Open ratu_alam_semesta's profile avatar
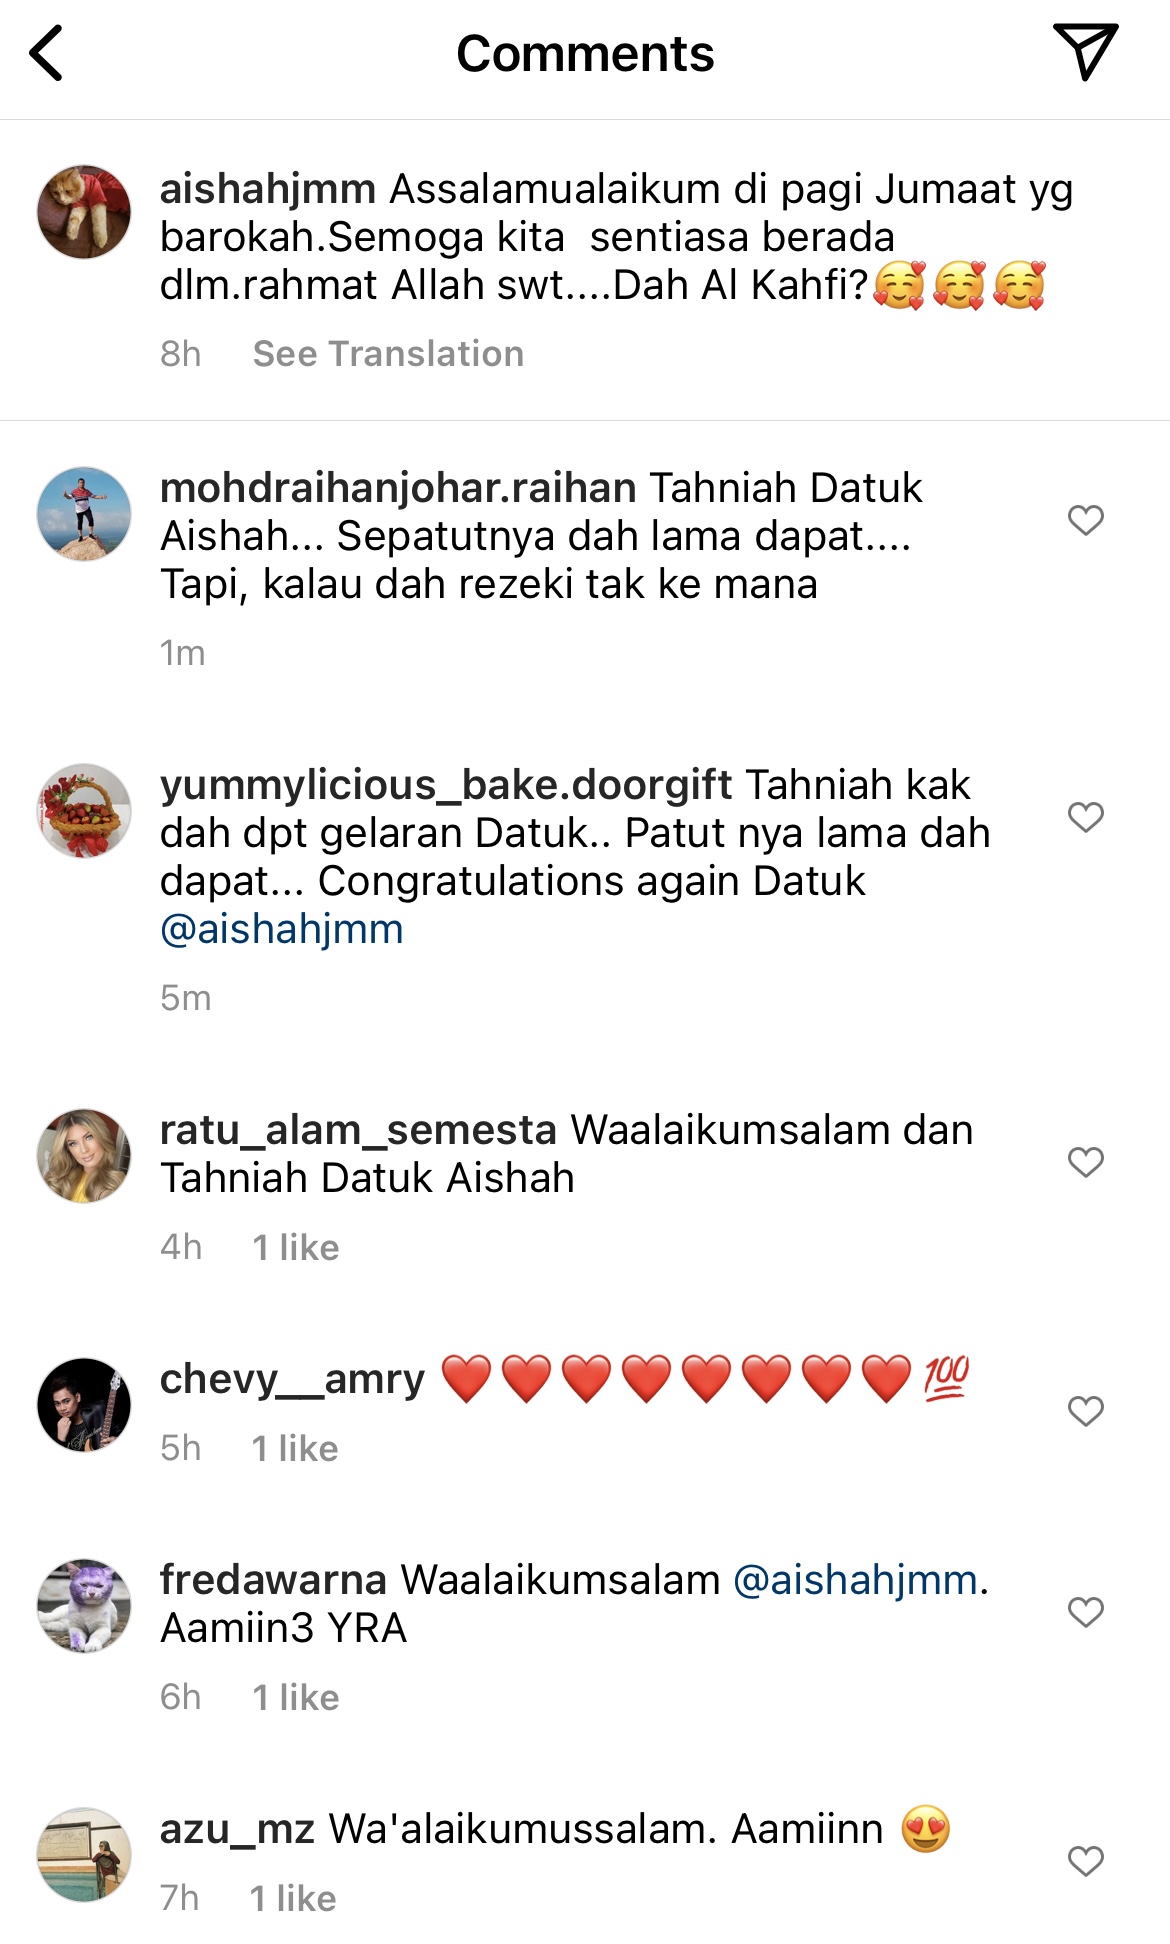 coord(84,1156)
